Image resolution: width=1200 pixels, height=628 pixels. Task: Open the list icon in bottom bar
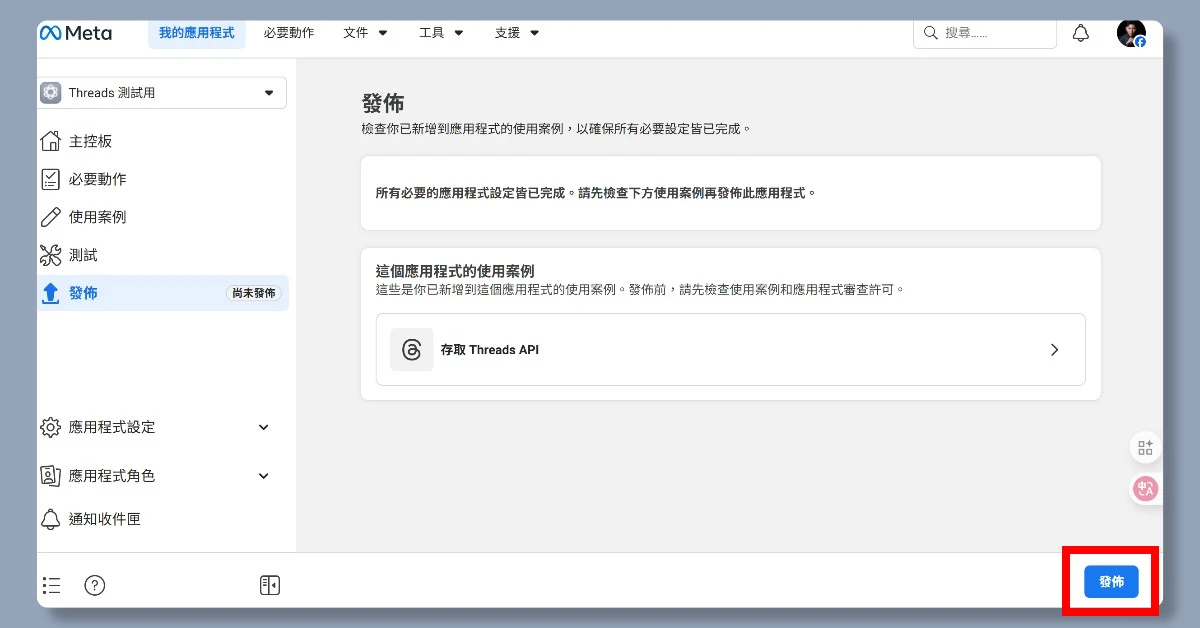pos(52,585)
